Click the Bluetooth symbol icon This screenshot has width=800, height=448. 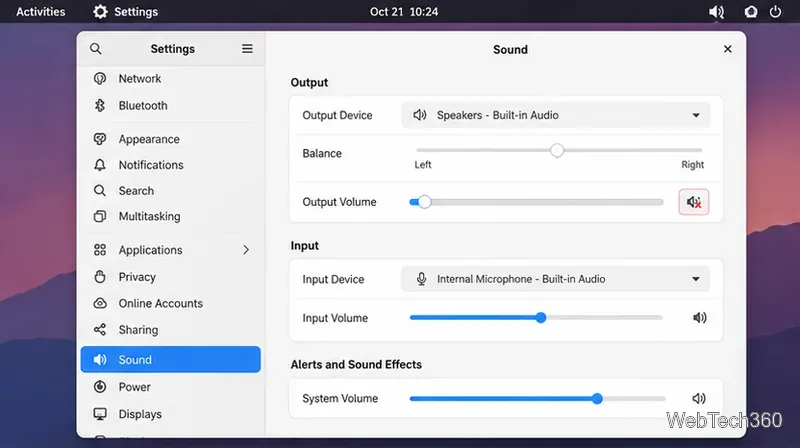coord(100,105)
